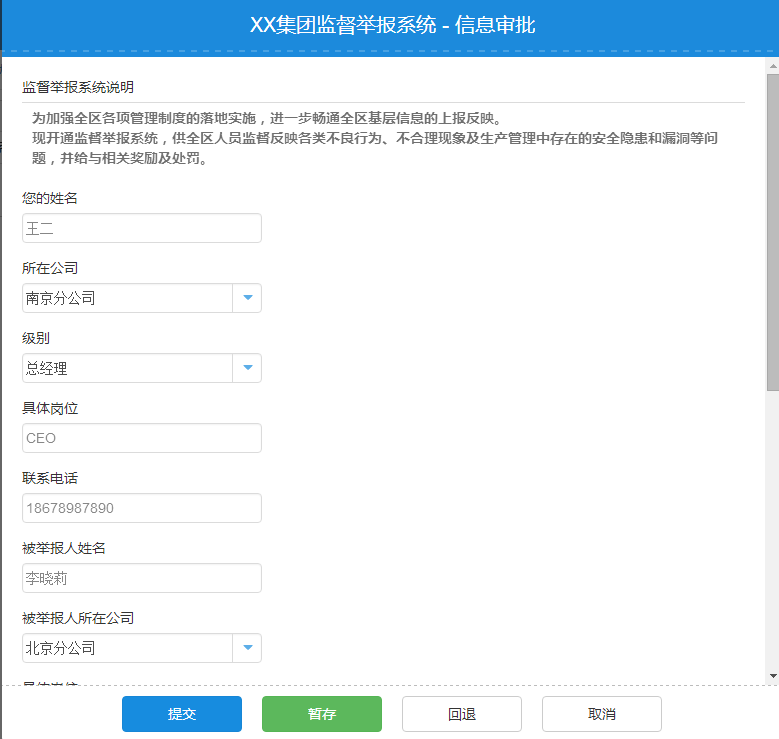This screenshot has width=779, height=739.
Task: Click the 监督举报系统说明 section heading
Action: point(77,87)
